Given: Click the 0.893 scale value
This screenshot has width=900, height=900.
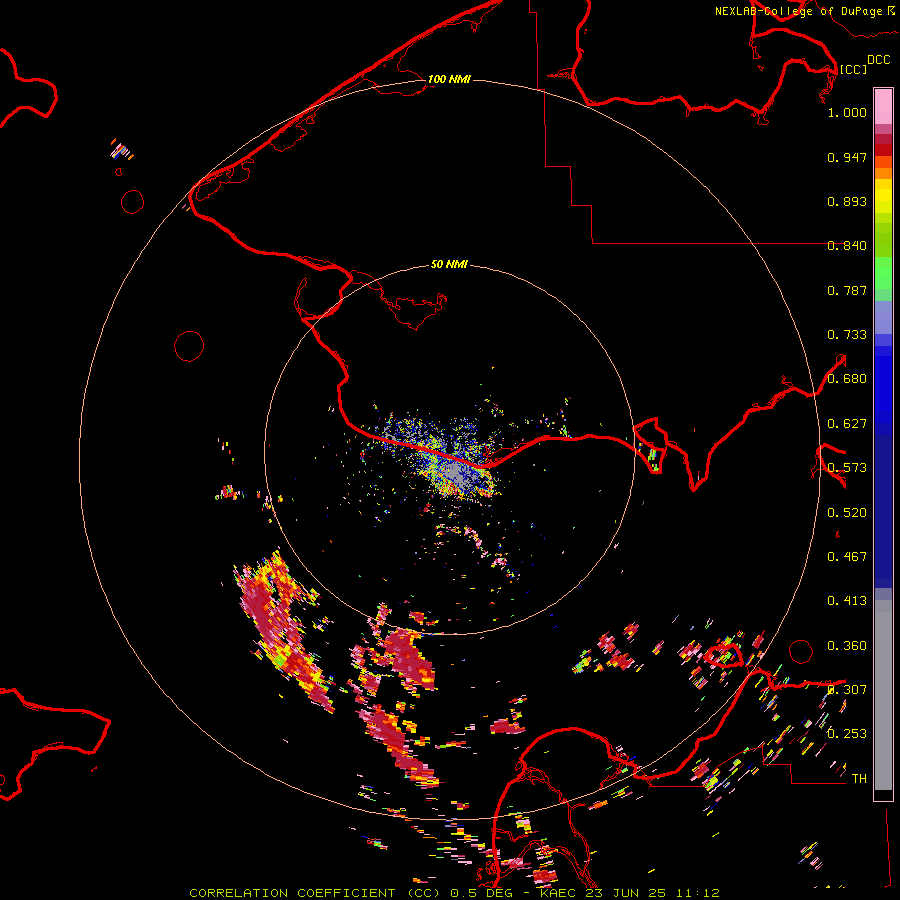Looking at the screenshot, I should coord(847,201).
